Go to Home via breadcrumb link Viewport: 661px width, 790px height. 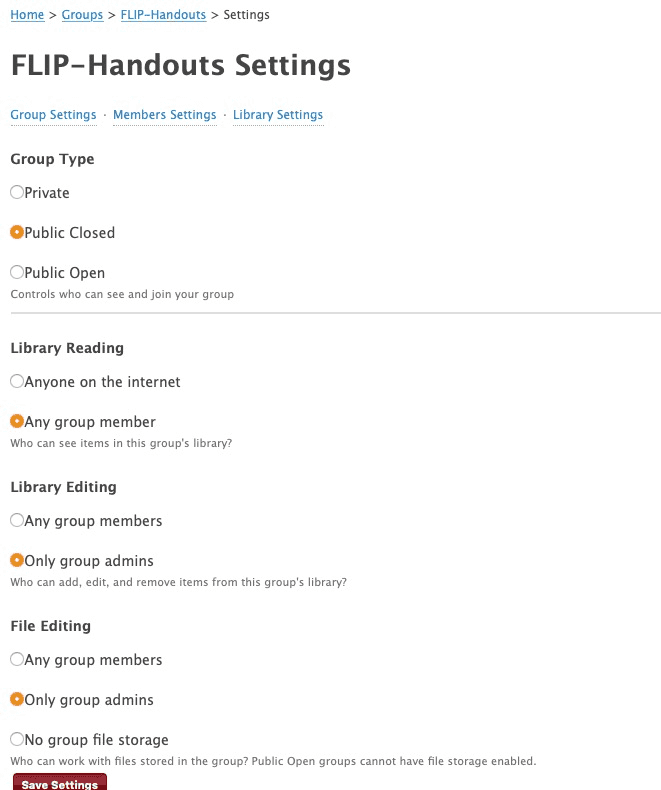pyautogui.click(x=27, y=15)
